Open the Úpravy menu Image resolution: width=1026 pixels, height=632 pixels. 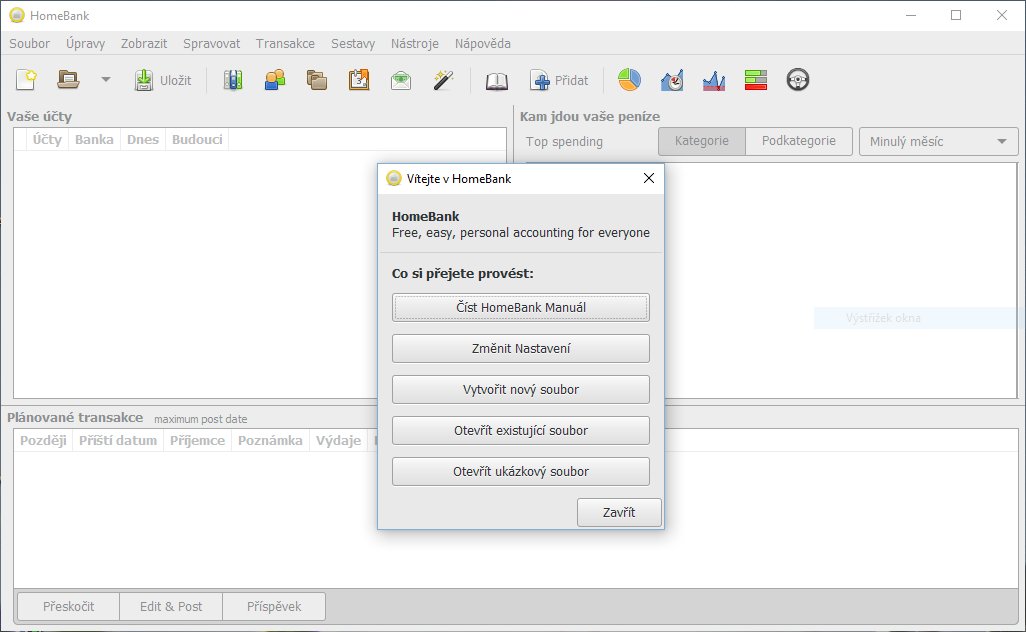85,43
